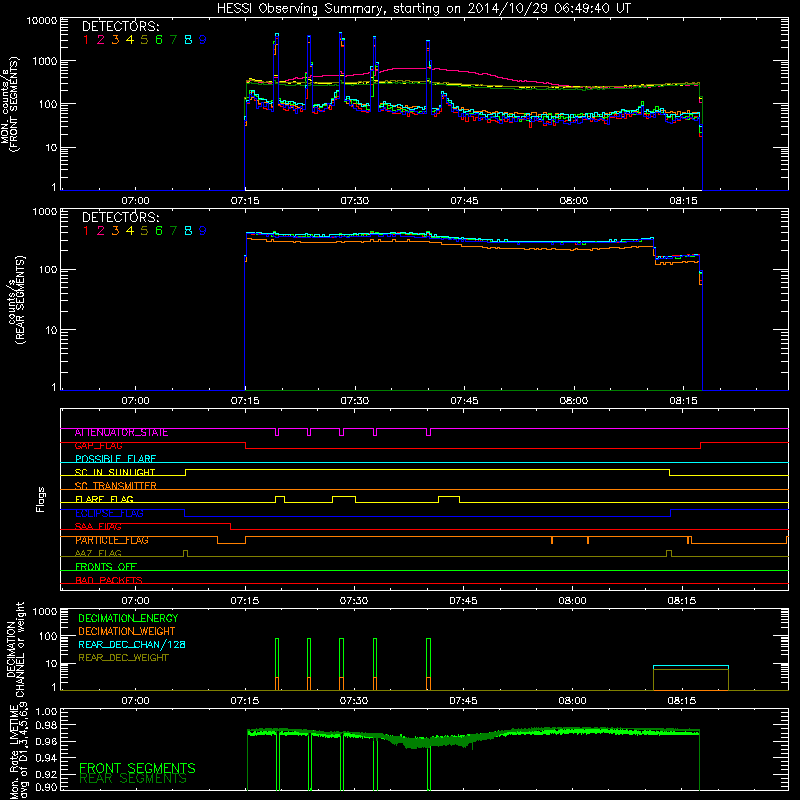
Task: Select the DETECTORS: legend heading in rear segments plot
Action: 120,217
